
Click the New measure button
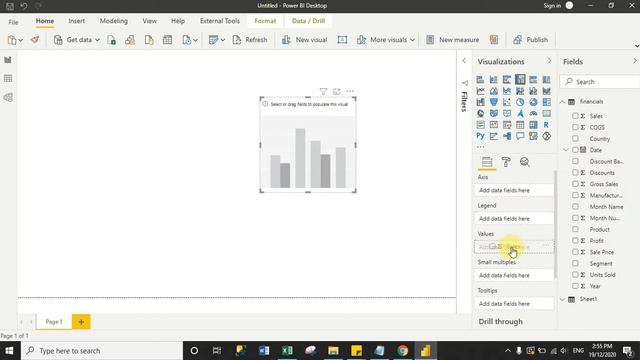coord(452,40)
